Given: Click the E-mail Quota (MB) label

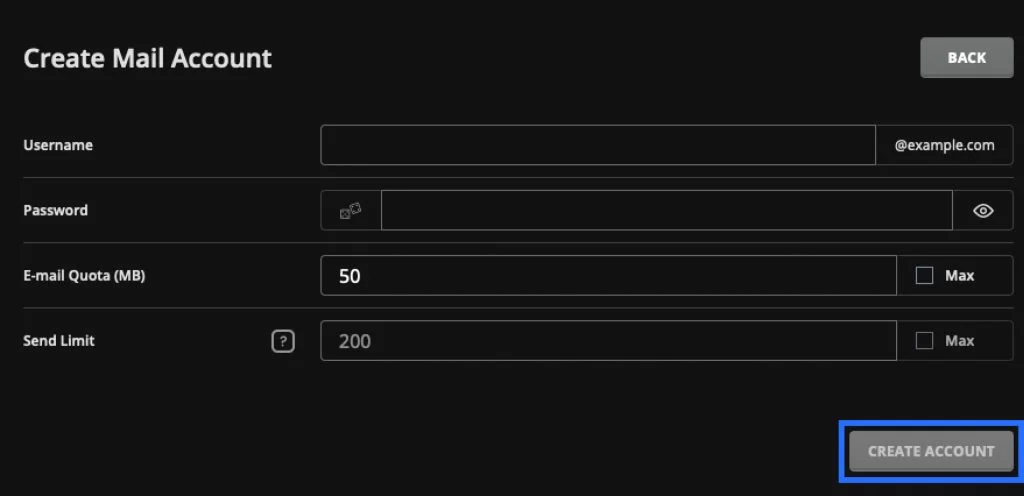Looking at the screenshot, I should (84, 276).
